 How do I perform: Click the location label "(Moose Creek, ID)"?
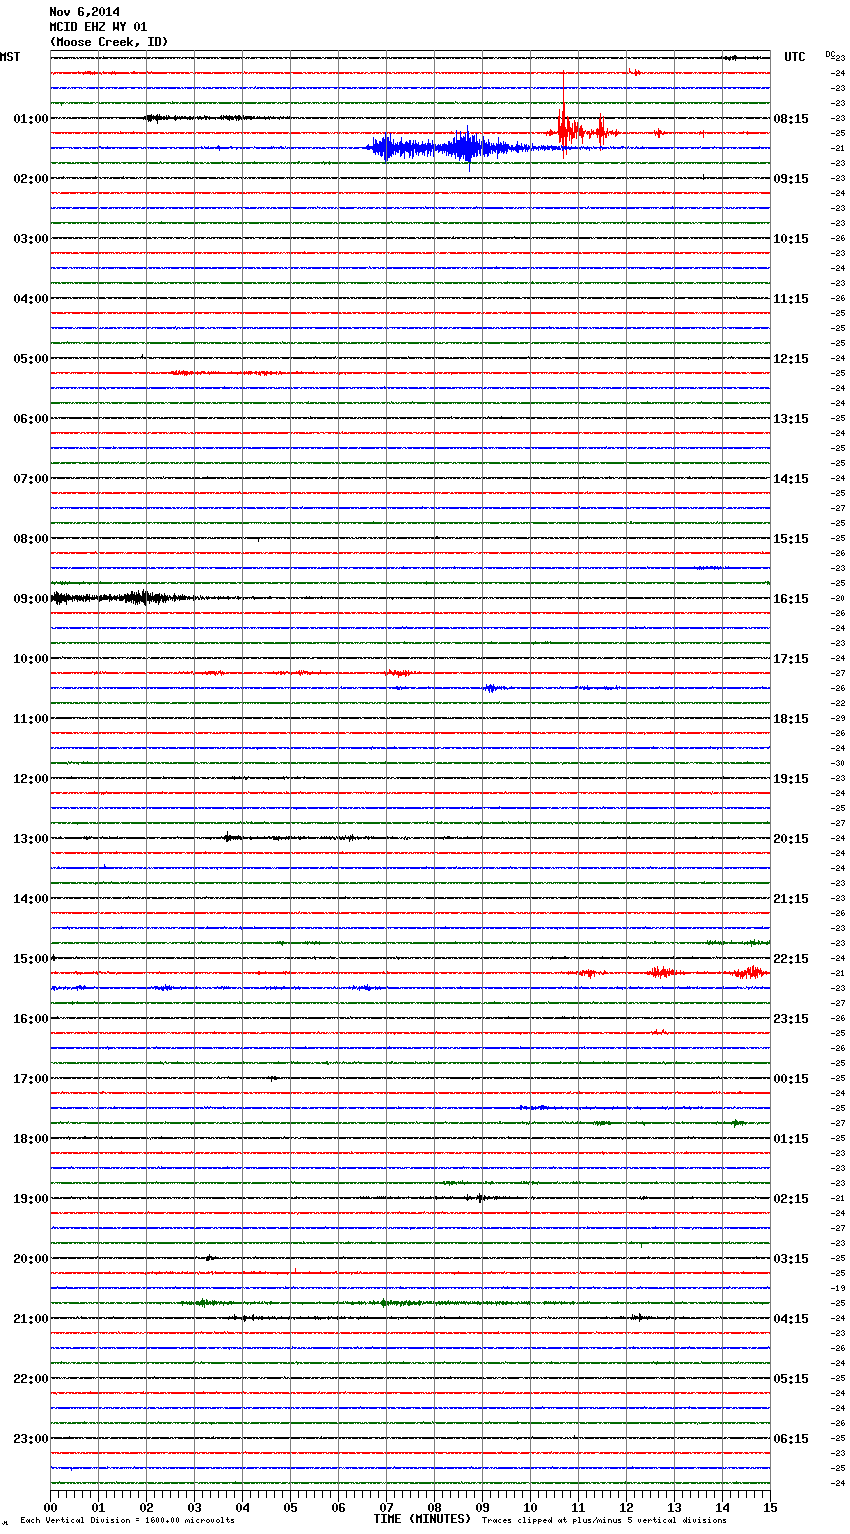click(x=109, y=42)
